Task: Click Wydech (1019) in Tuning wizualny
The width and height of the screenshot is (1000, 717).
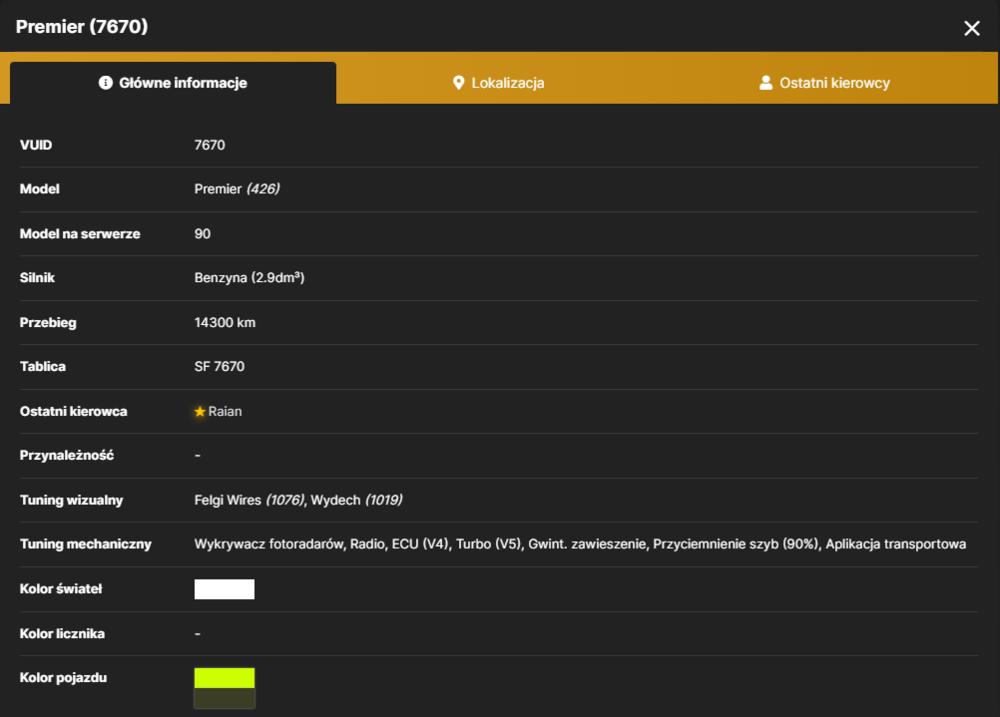Action: point(357,500)
